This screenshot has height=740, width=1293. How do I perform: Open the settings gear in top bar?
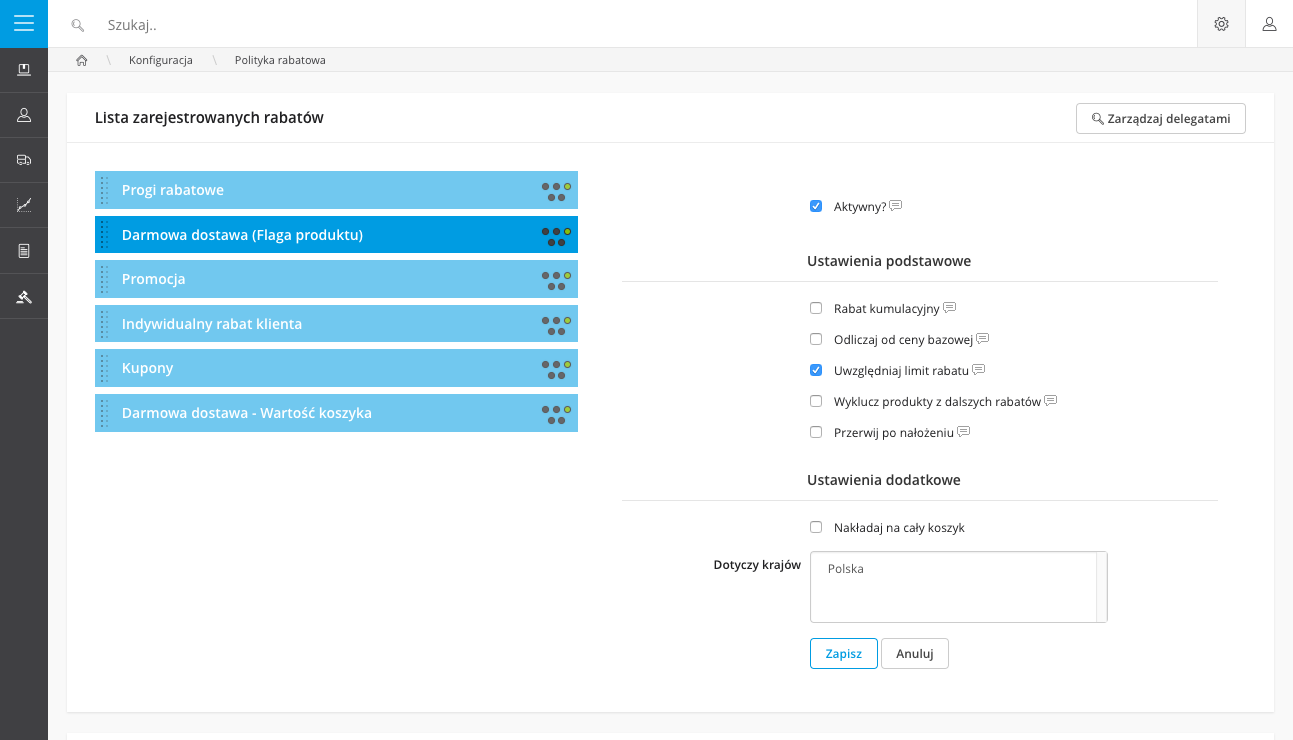[x=1221, y=24]
